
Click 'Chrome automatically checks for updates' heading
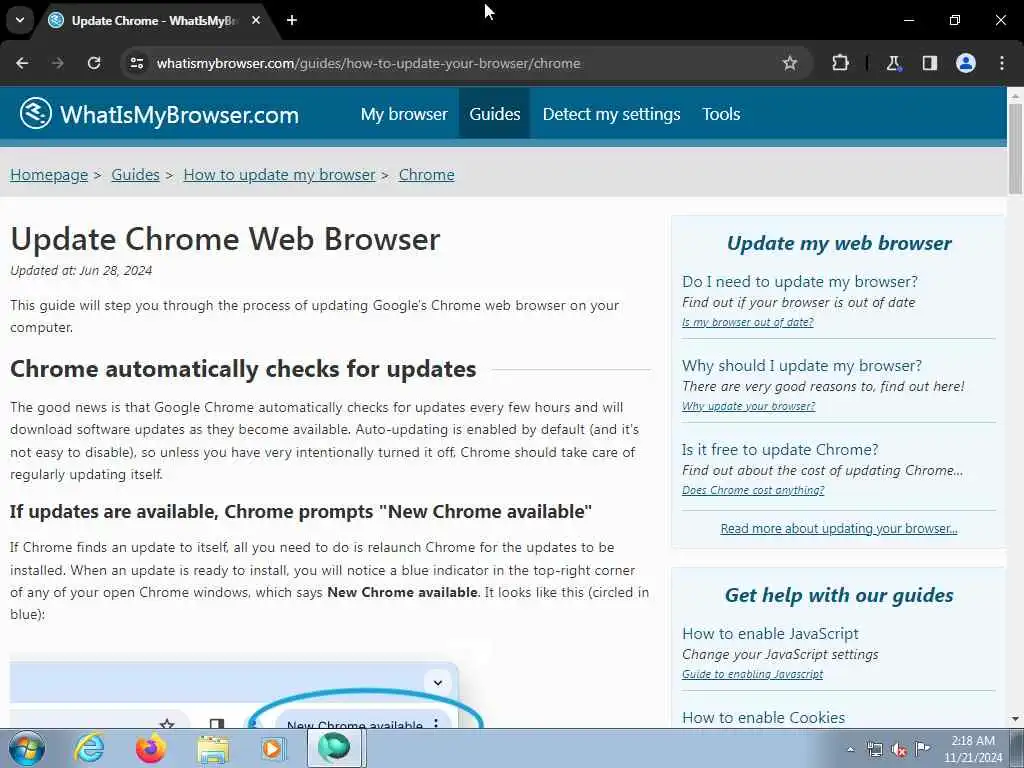[x=243, y=369]
